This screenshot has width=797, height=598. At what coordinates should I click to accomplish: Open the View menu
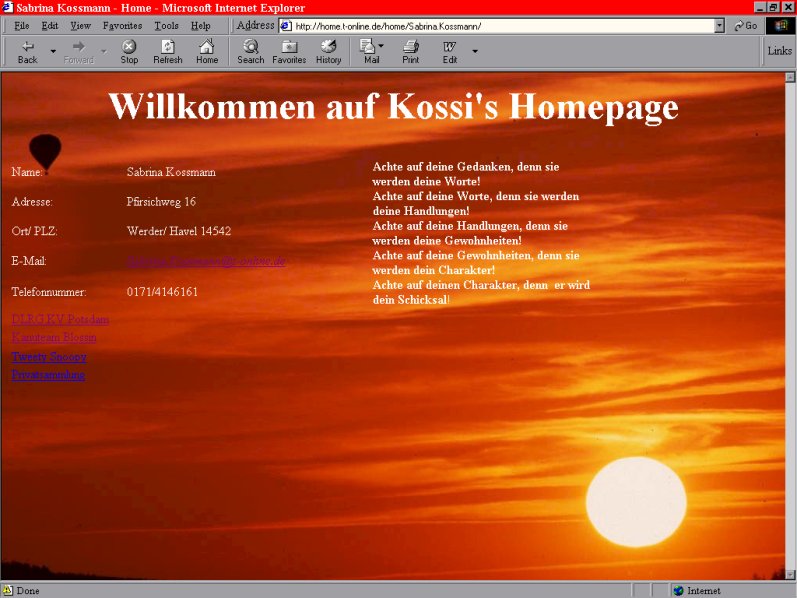coord(80,25)
